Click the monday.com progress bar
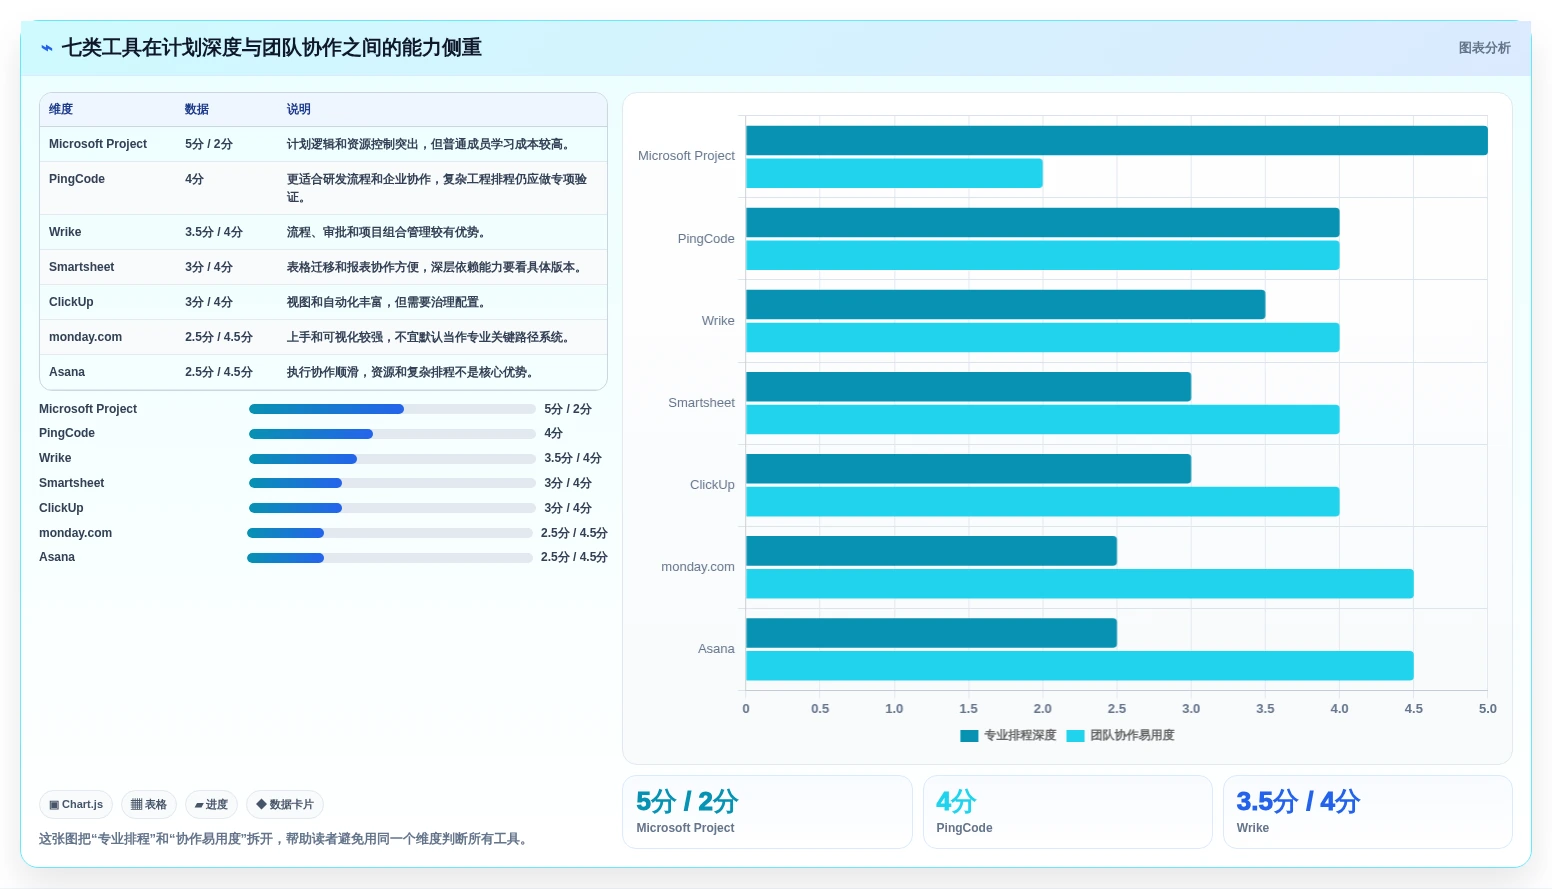 point(390,533)
